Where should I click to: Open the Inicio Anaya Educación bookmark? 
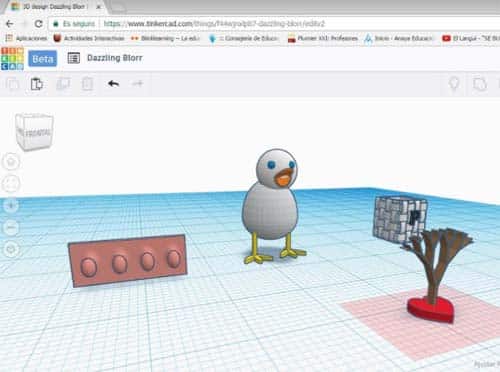pyautogui.click(x=399, y=39)
